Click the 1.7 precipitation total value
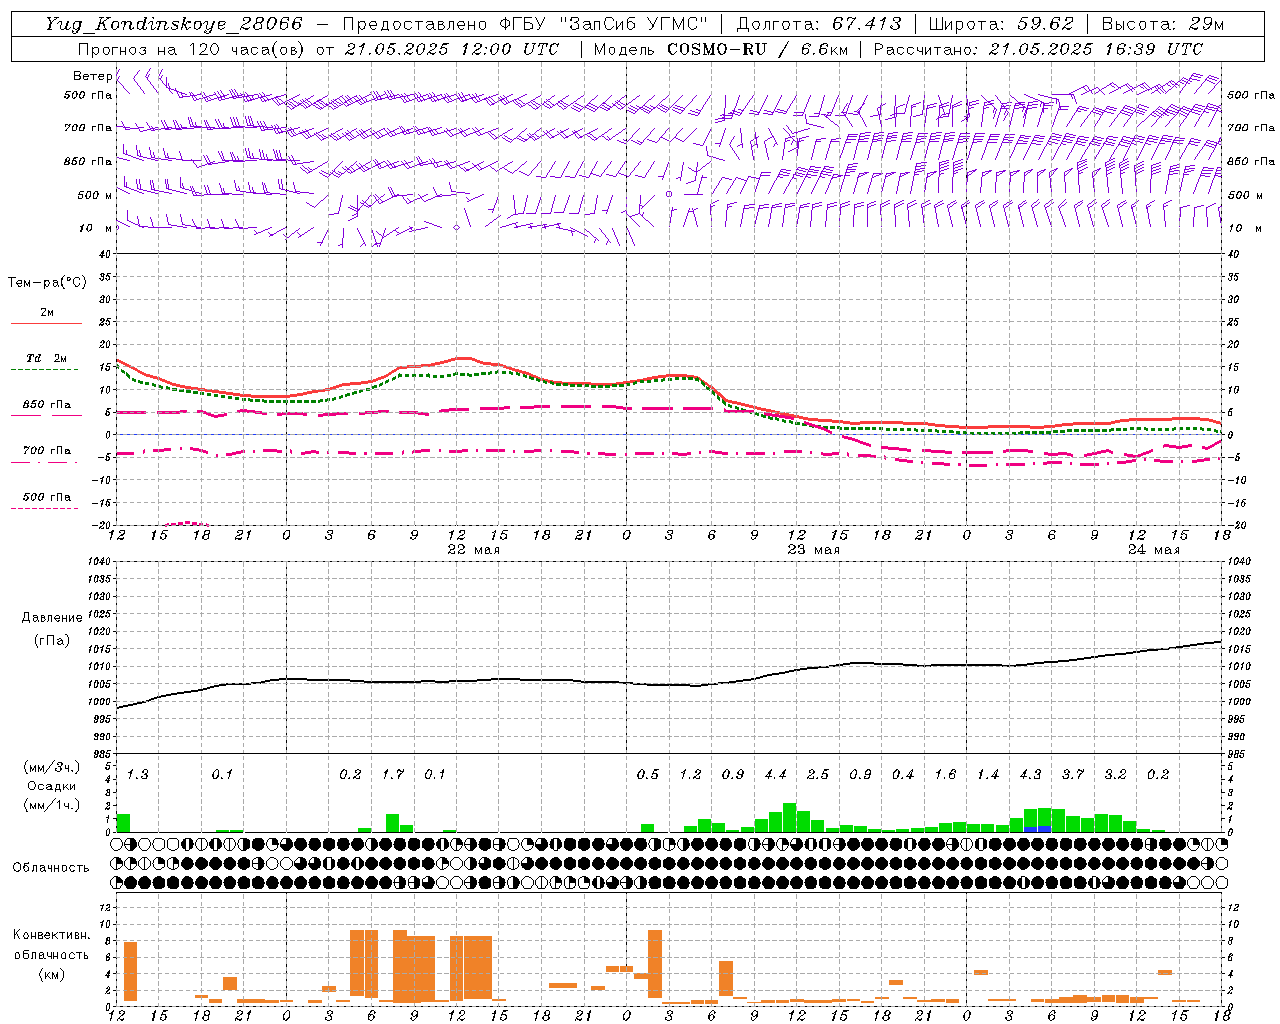The height and width of the screenshot is (1024, 1280). (393, 774)
